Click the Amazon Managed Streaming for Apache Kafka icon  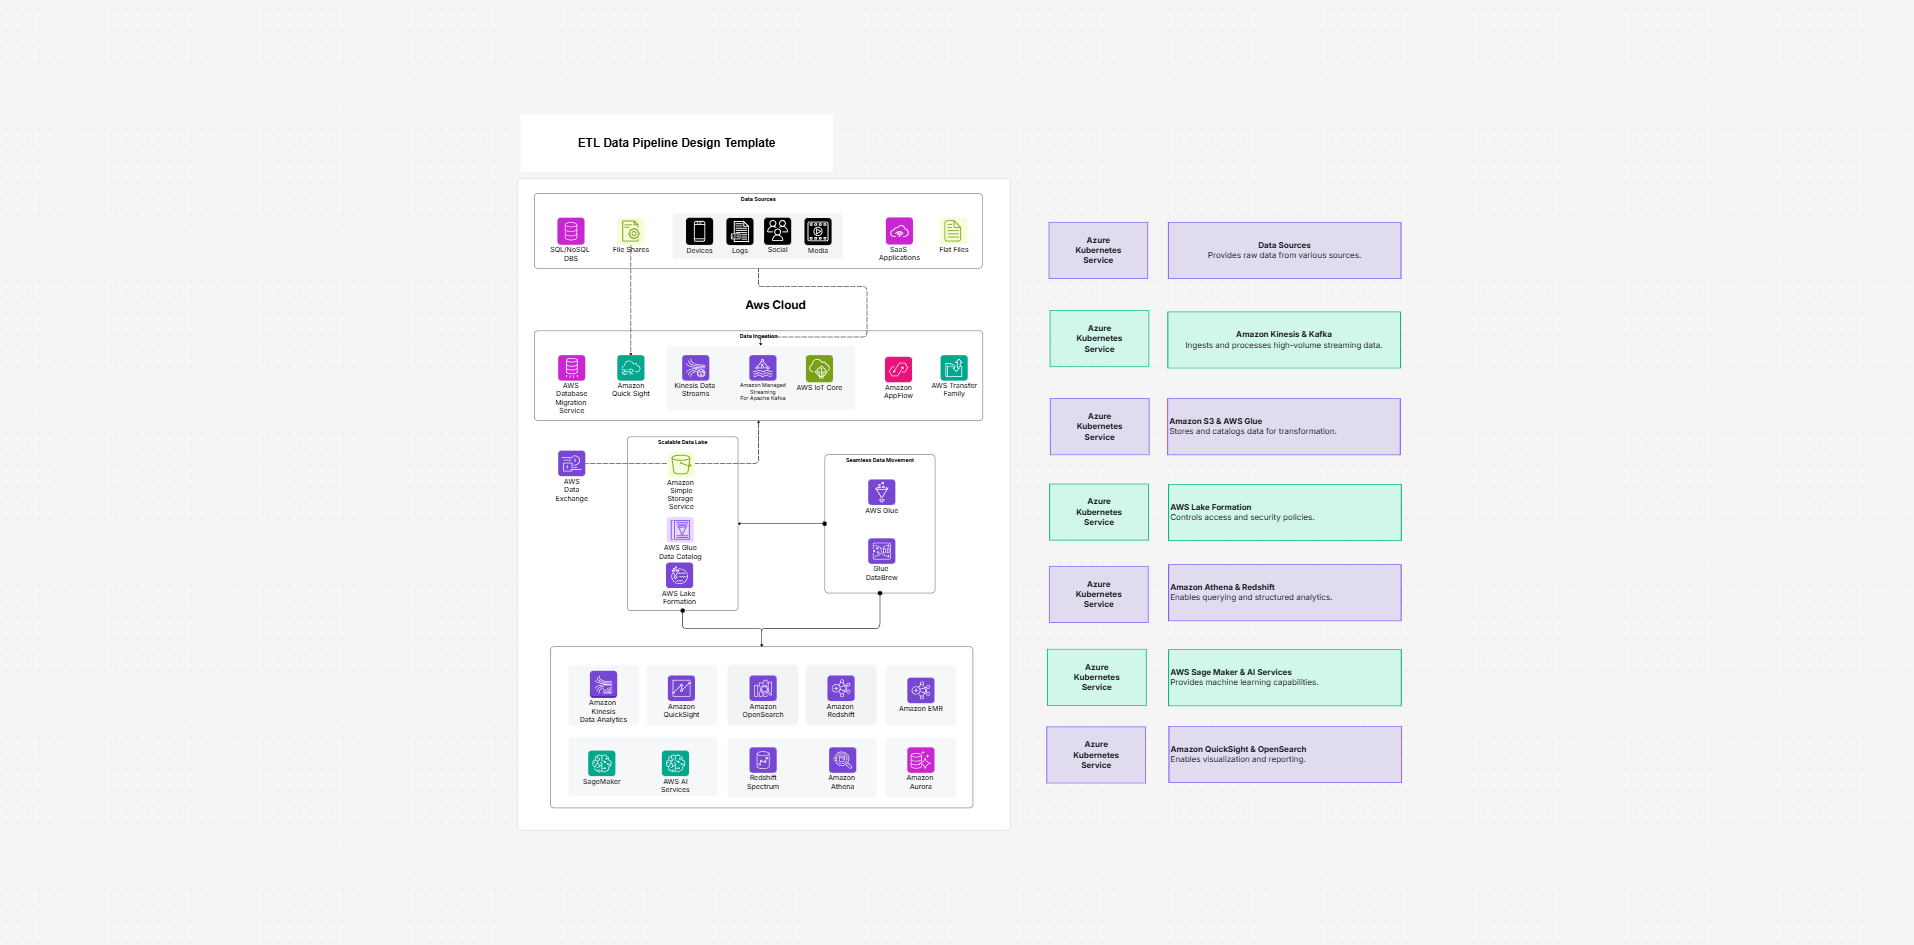[x=763, y=367]
